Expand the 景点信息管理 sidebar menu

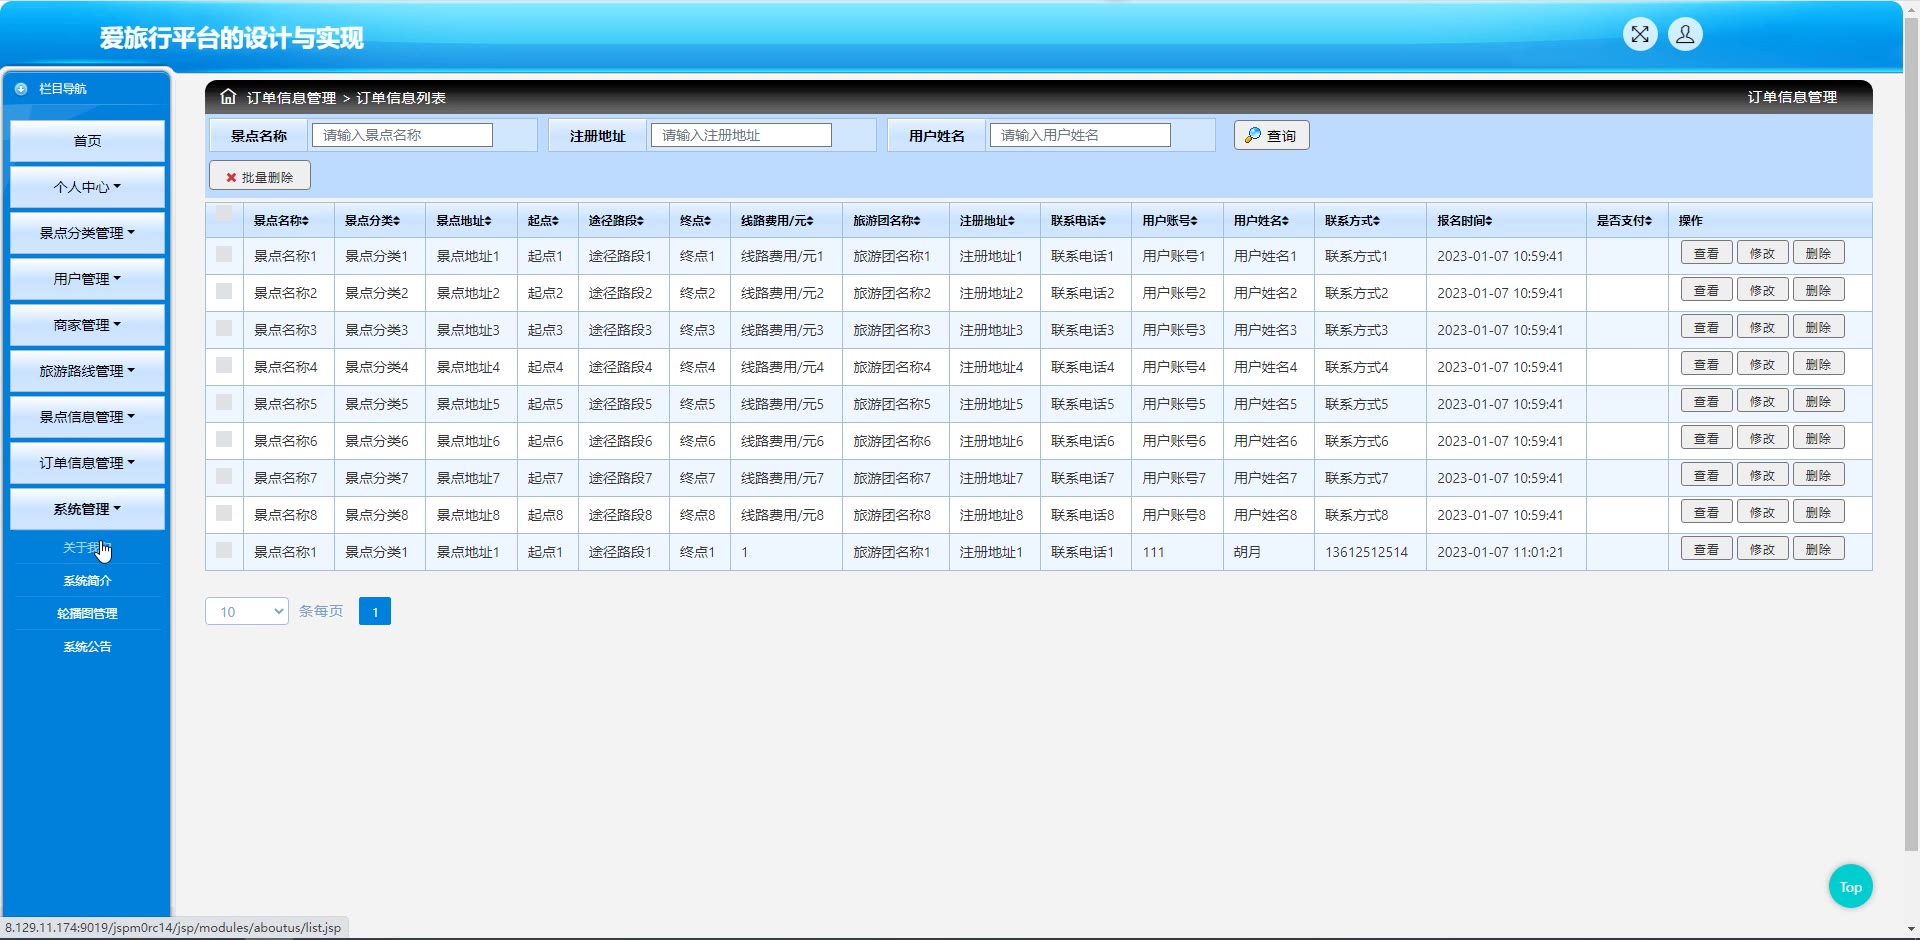click(87, 417)
